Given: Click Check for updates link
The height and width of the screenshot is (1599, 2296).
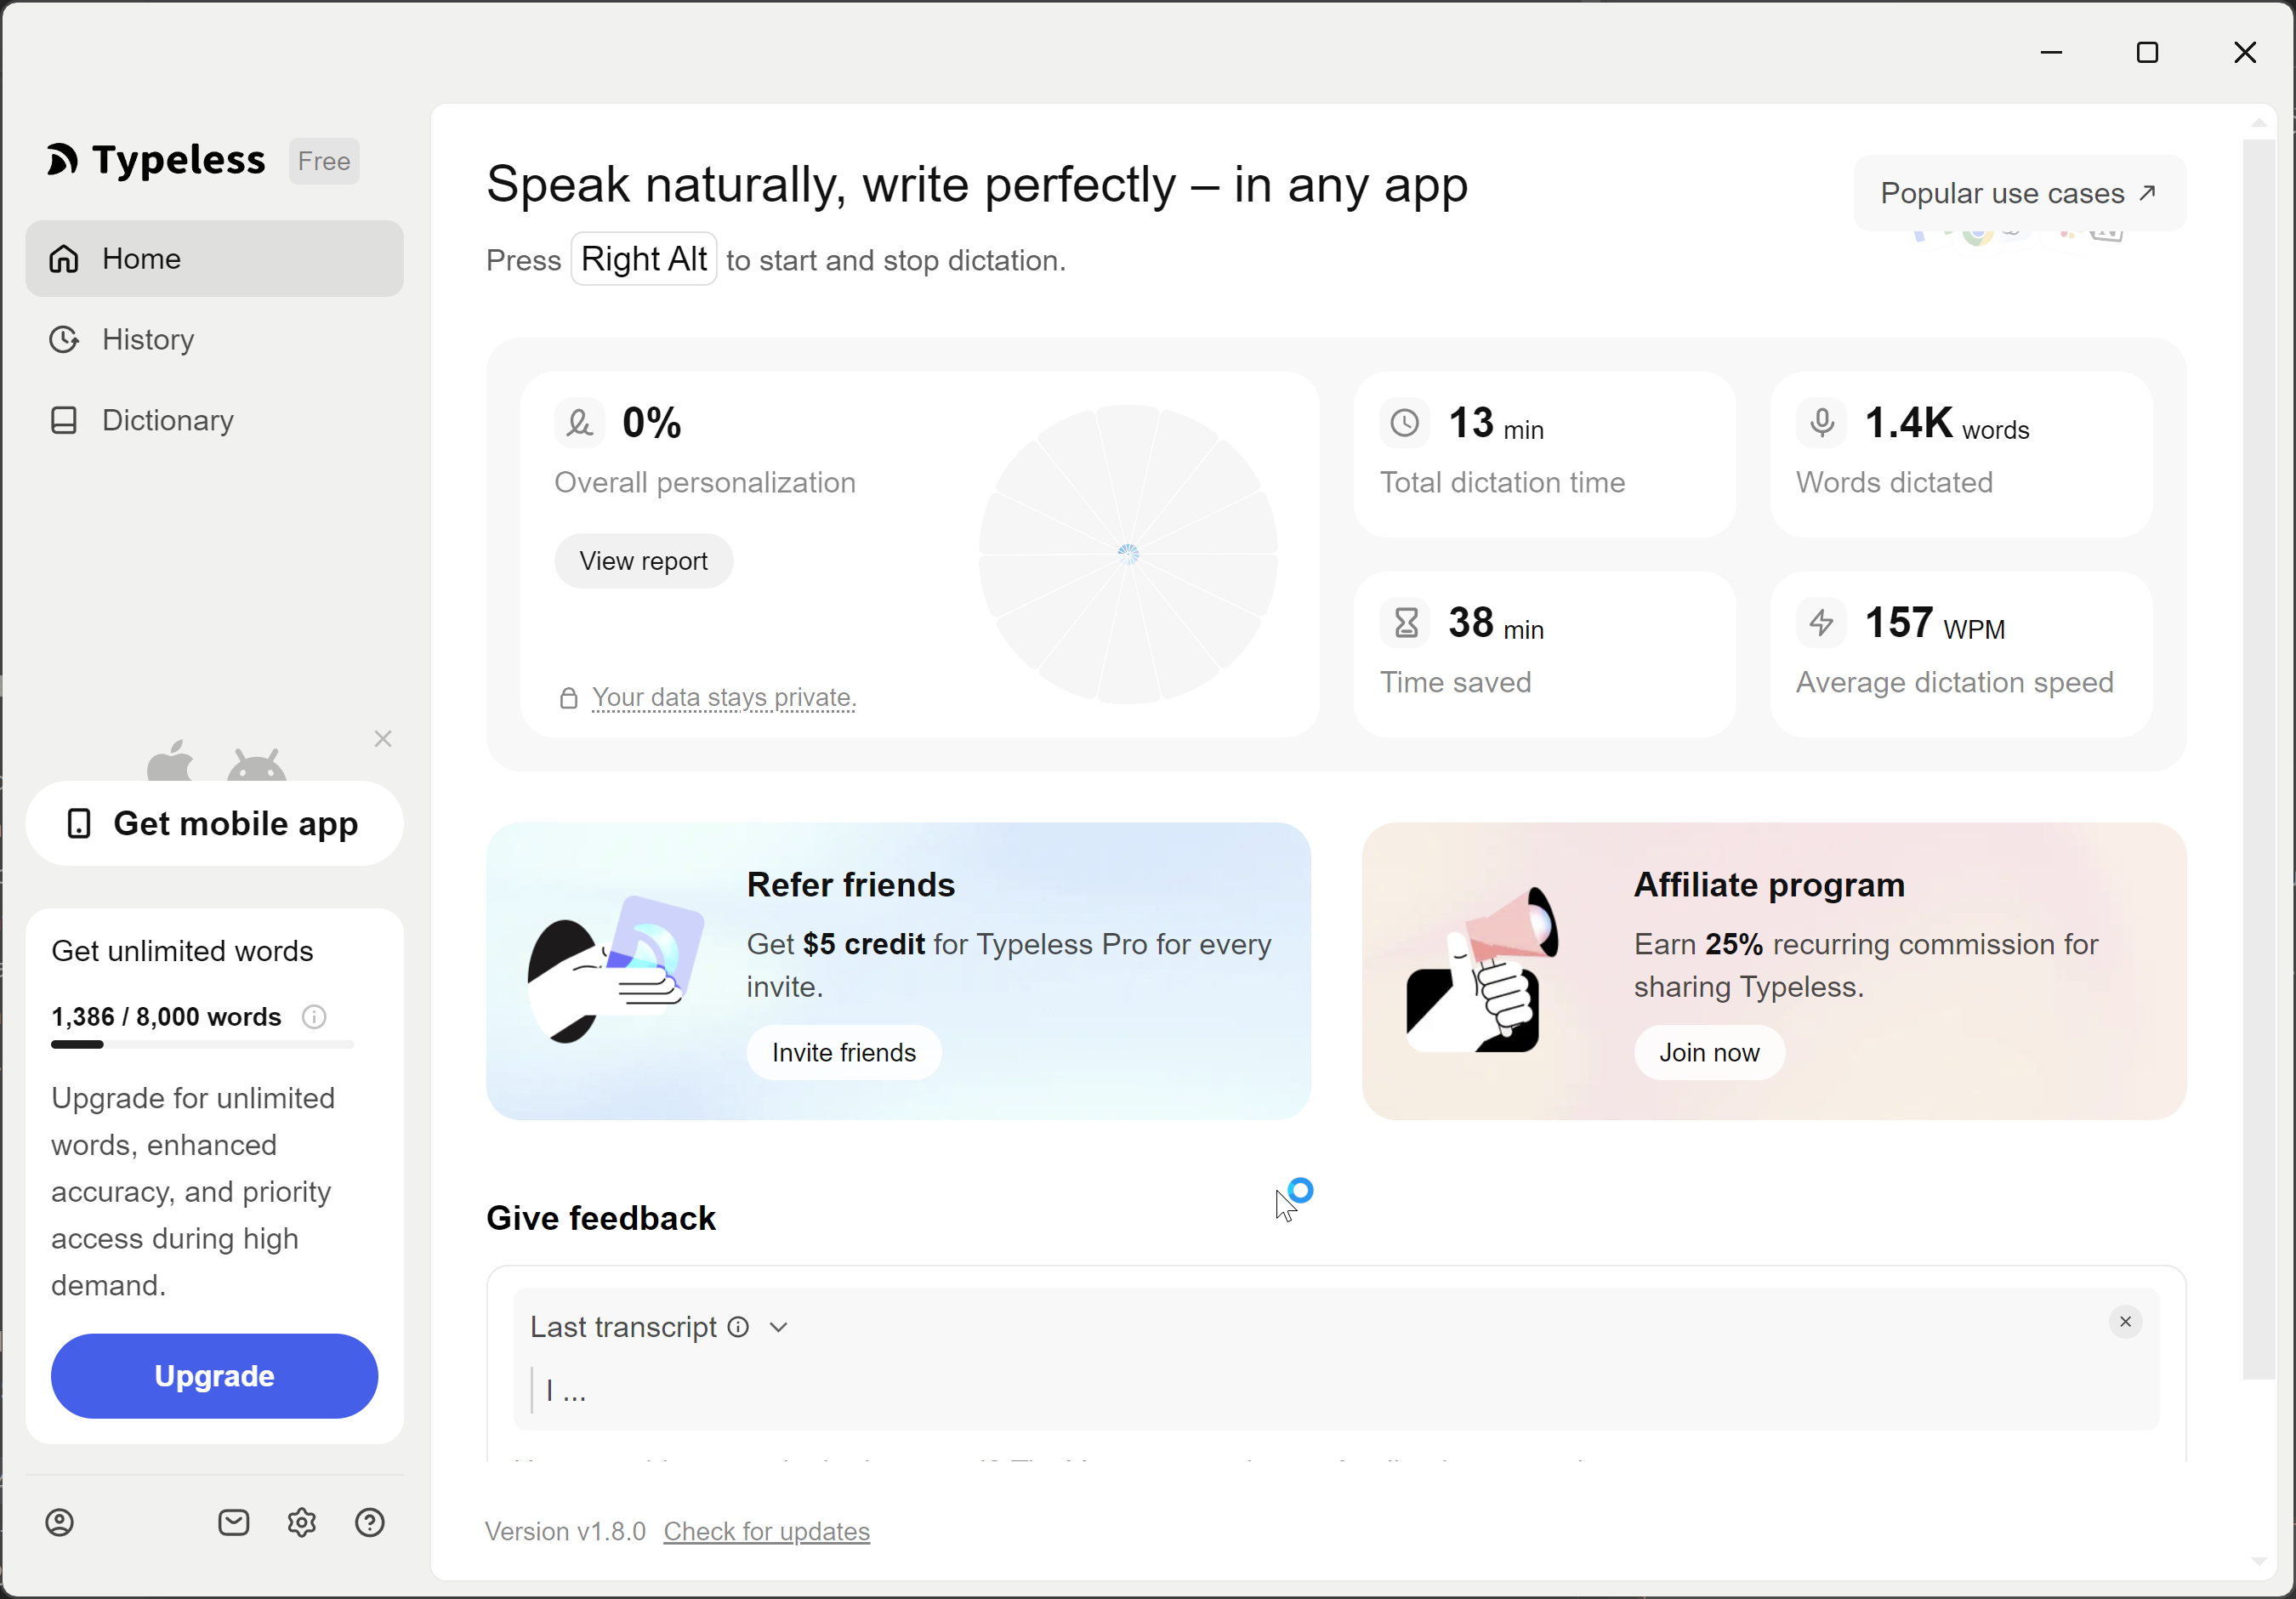Looking at the screenshot, I should 766,1532.
